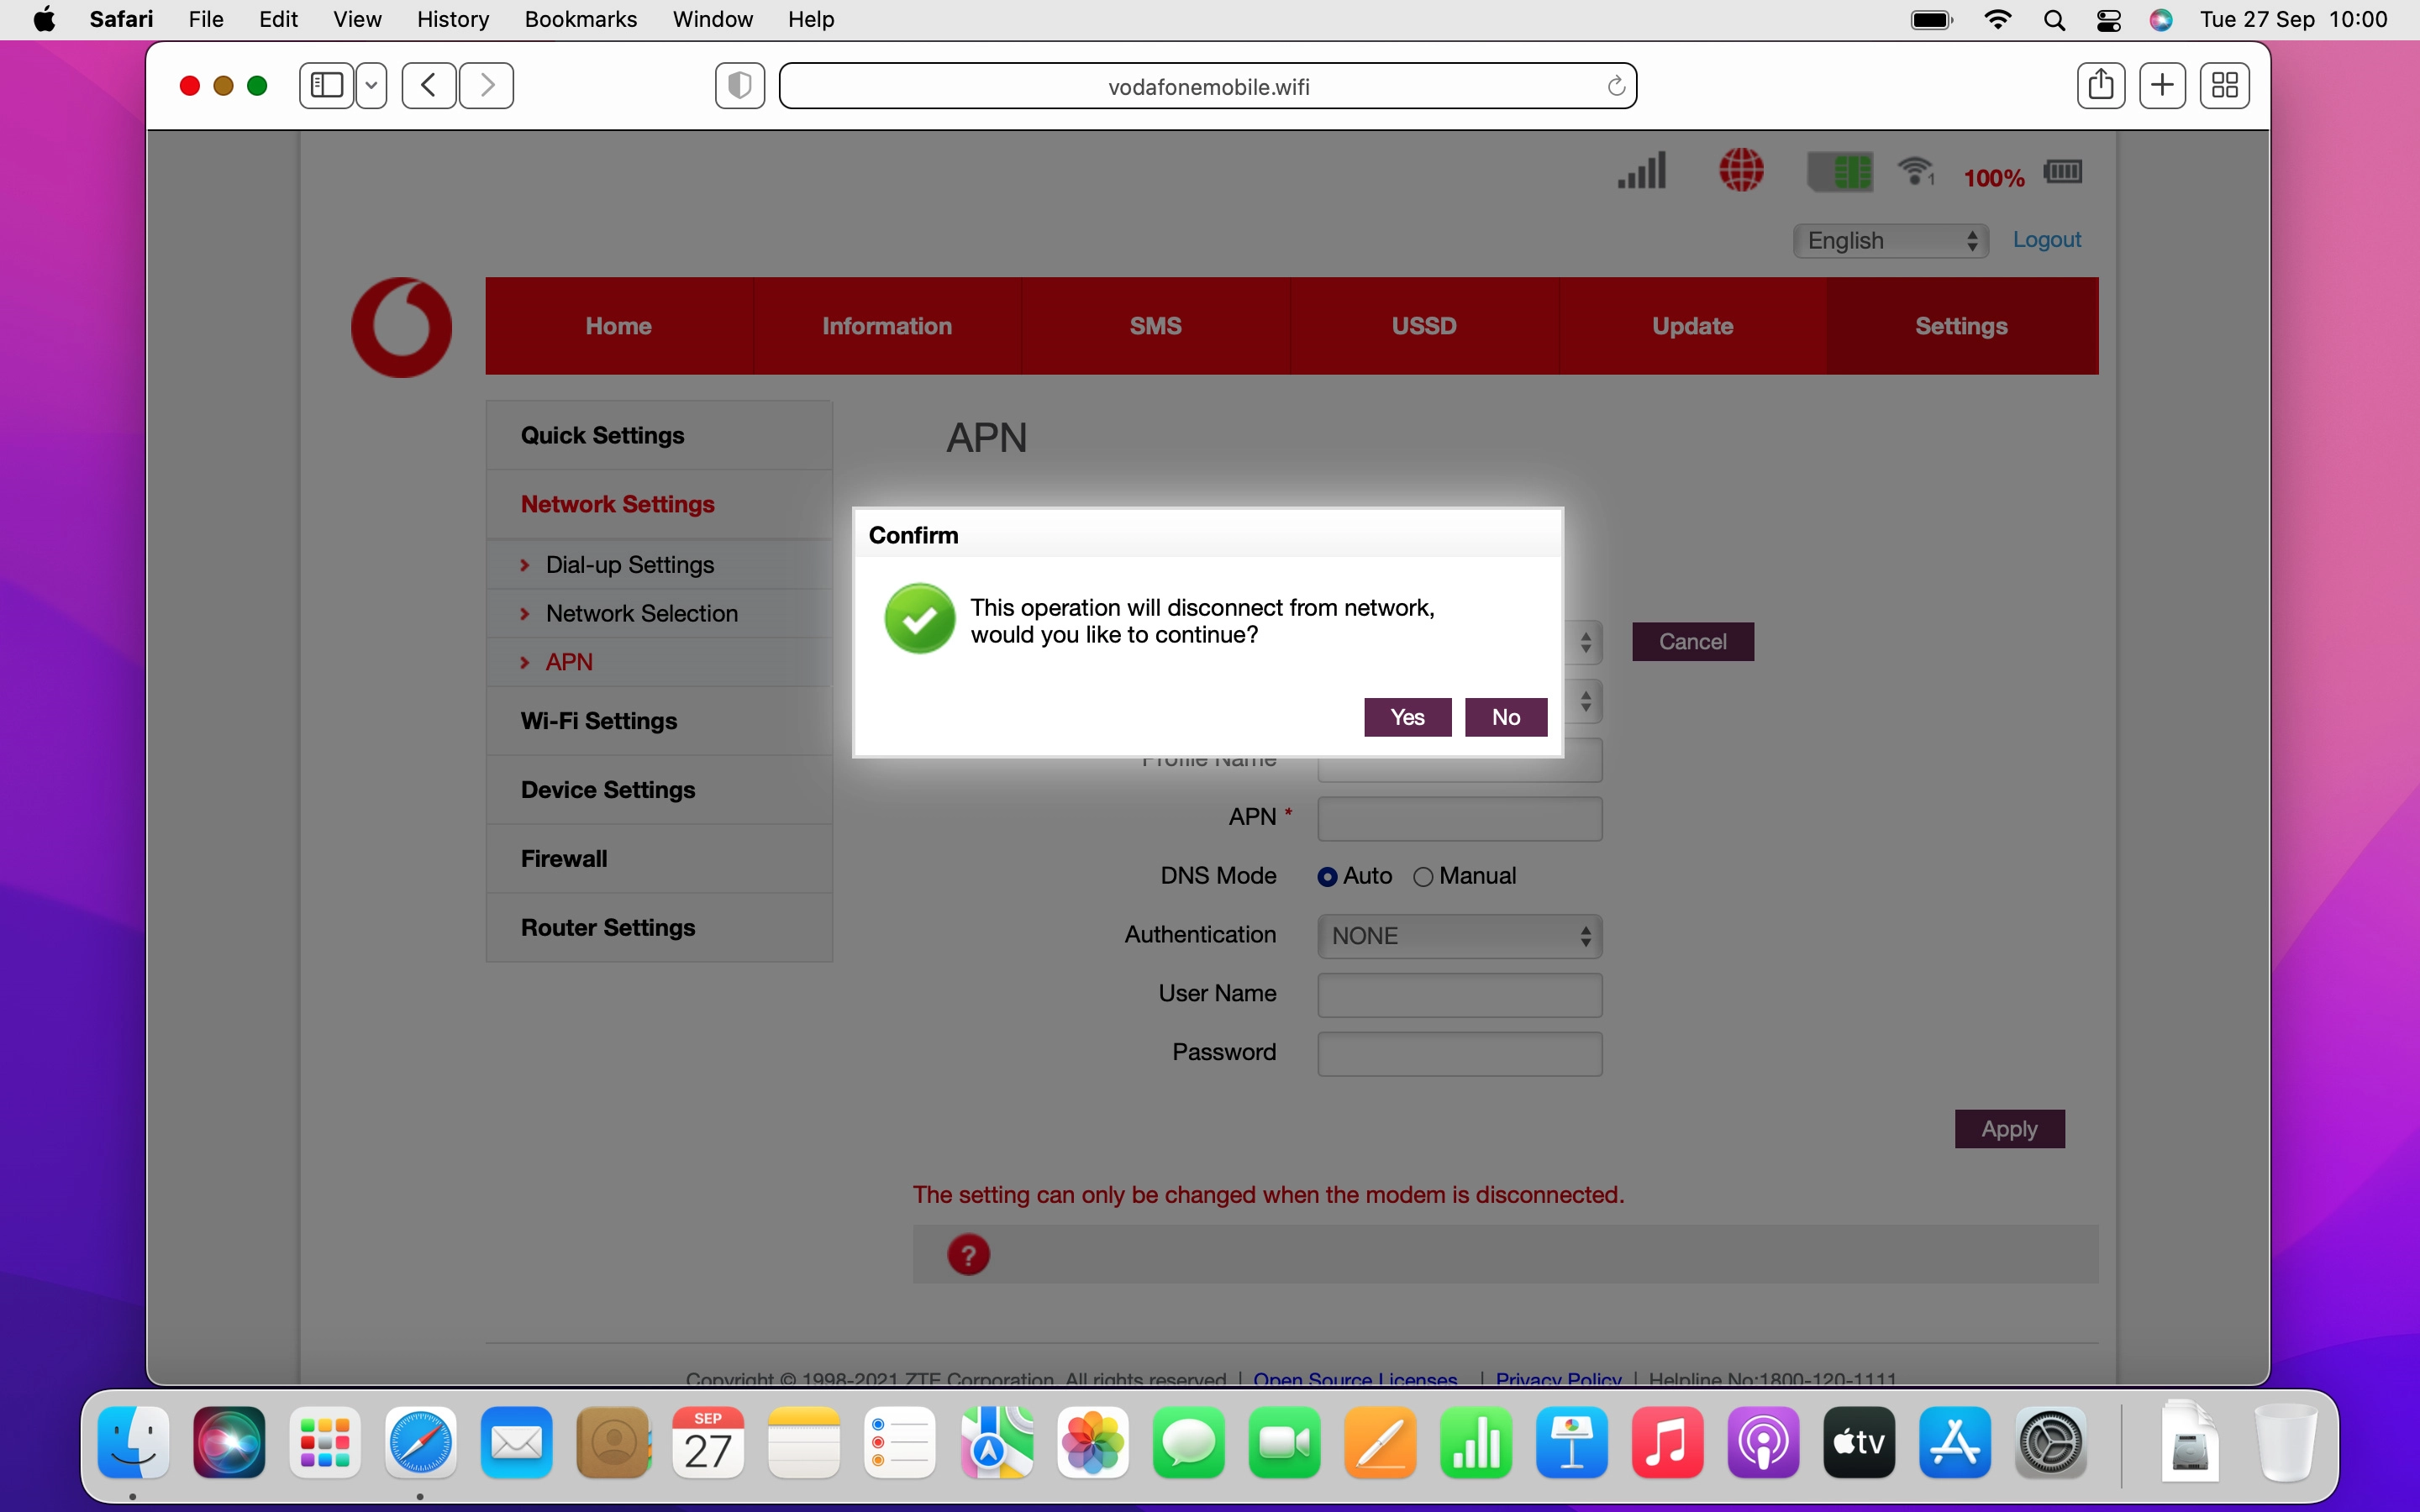This screenshot has width=2420, height=1512.
Task: Click the Password input field
Action: point(1457,1053)
